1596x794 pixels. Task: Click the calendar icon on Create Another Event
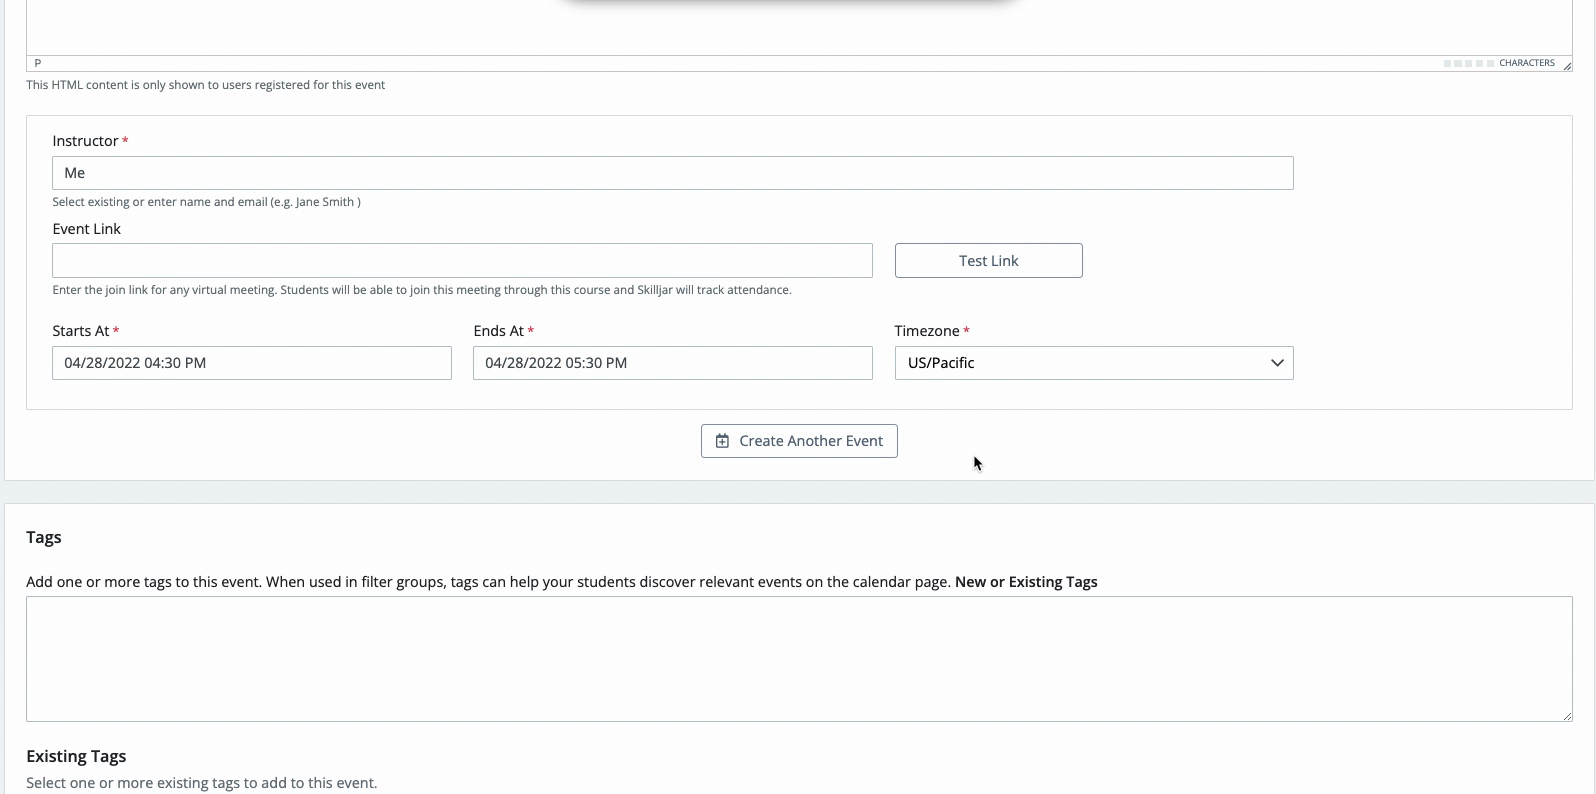click(722, 441)
